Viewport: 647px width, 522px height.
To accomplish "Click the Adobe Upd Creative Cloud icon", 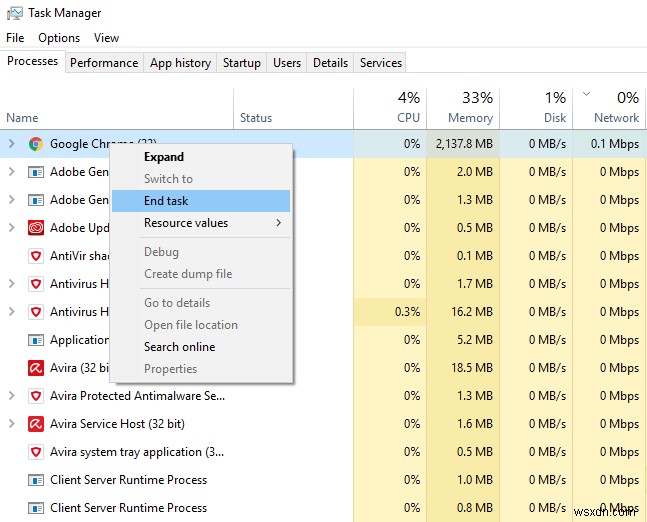I will 36,228.
